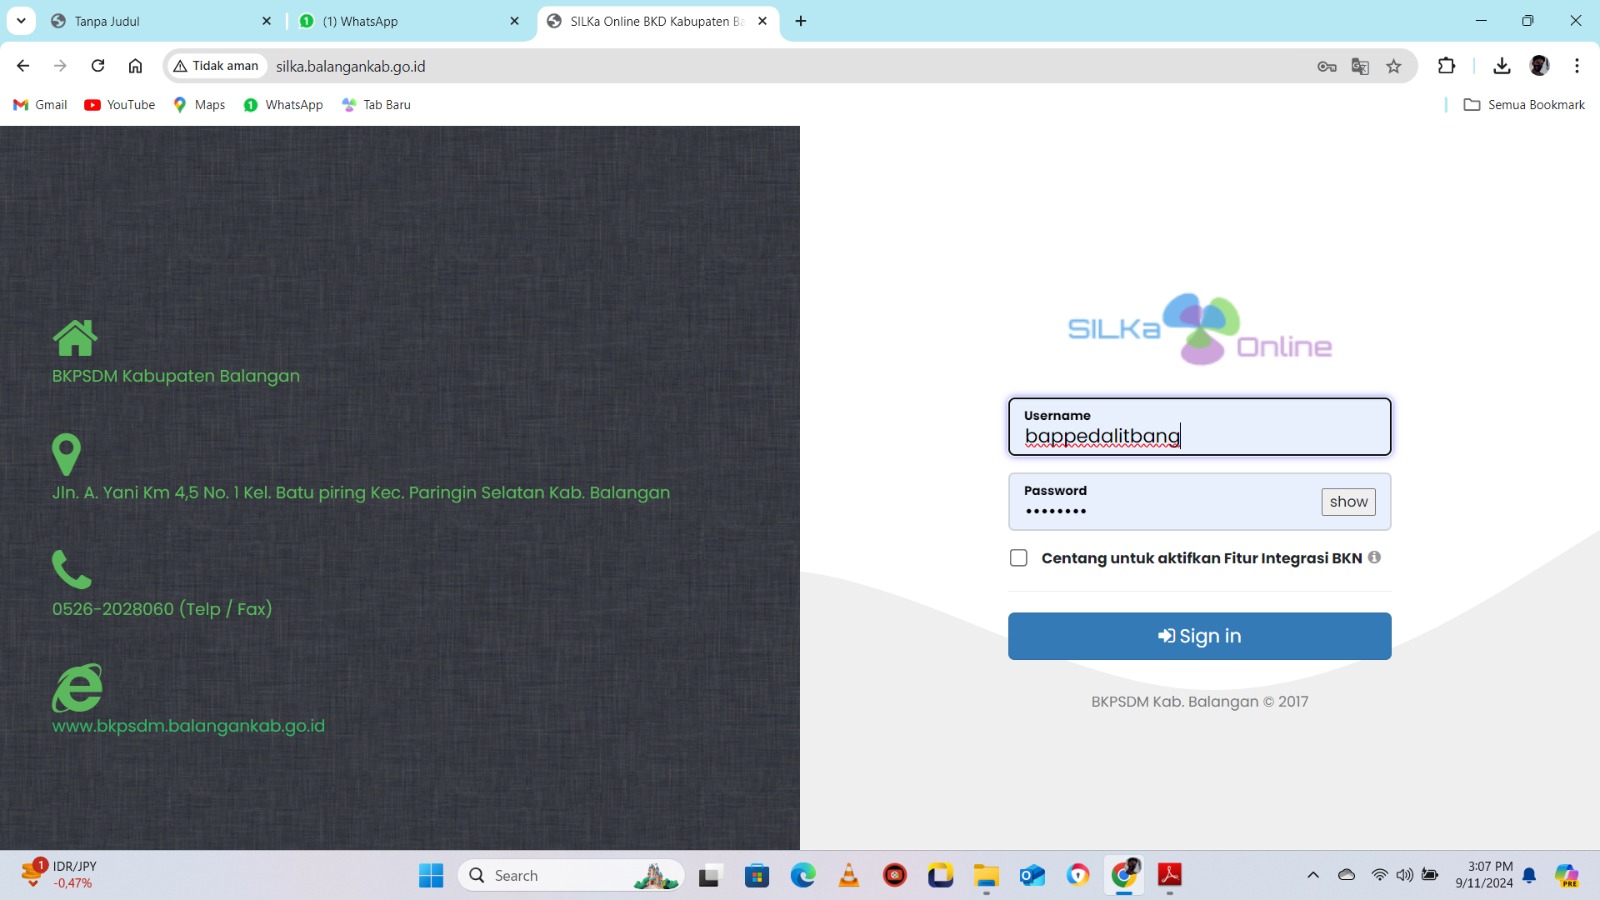
Task: Switch to the Tanpa Judul tab
Action: click(x=162, y=21)
